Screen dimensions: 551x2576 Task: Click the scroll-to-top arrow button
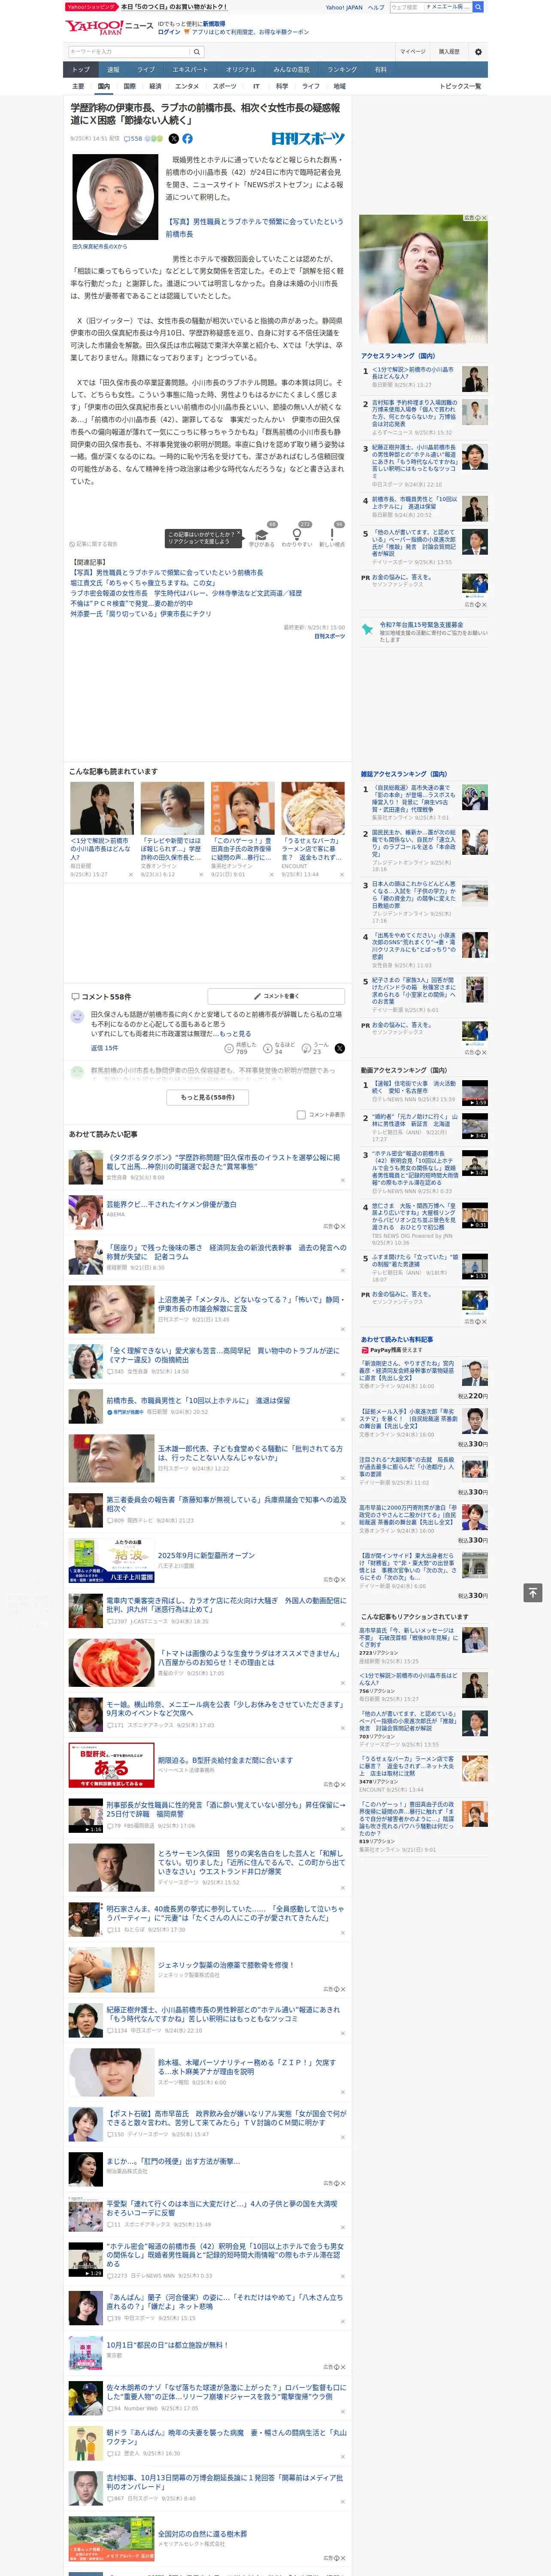(x=533, y=1592)
